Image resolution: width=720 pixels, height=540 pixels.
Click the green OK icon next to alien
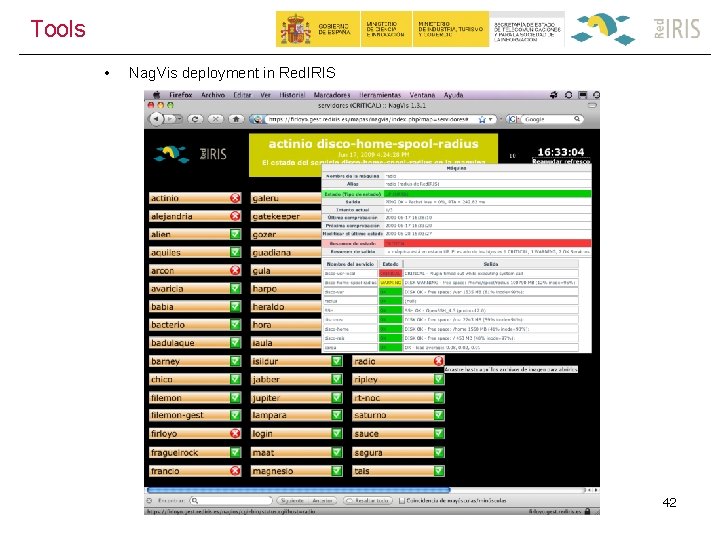coord(235,234)
